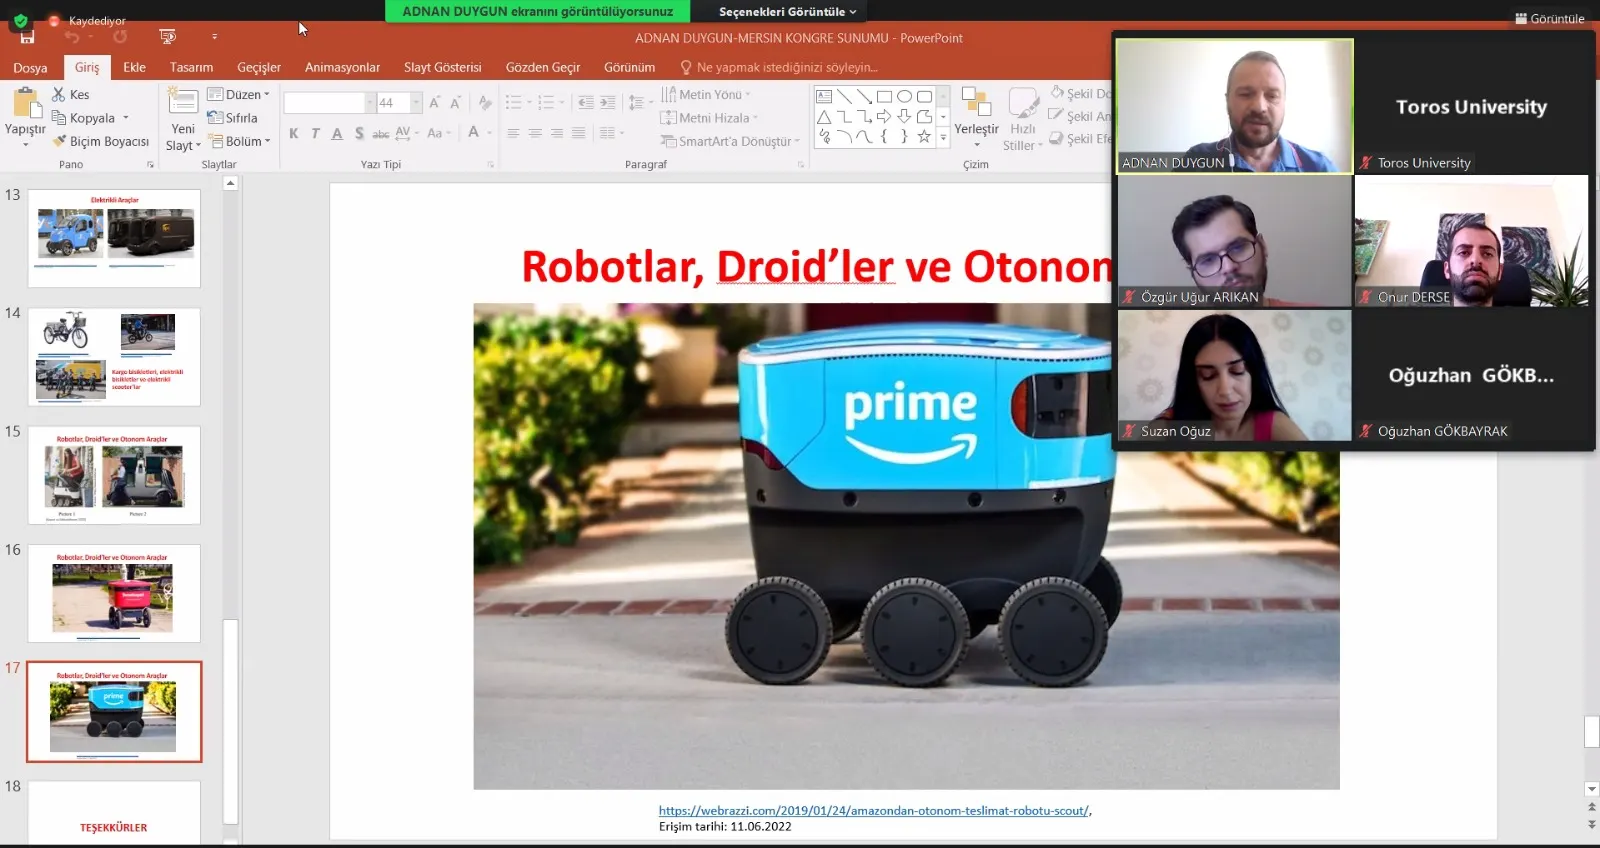1600x848 pixels.
Task: Switch to the Slayt Gösterisi tab
Action: pos(442,67)
